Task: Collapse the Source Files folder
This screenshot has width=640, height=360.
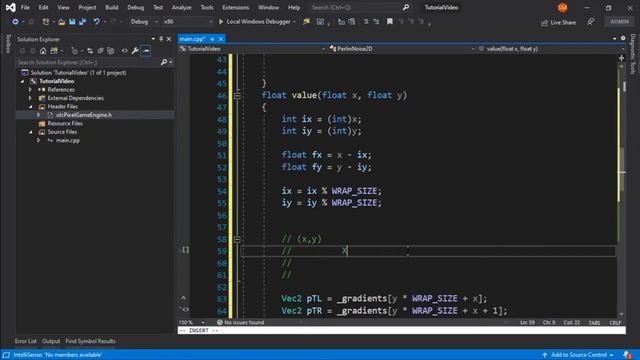Action: click(30, 132)
